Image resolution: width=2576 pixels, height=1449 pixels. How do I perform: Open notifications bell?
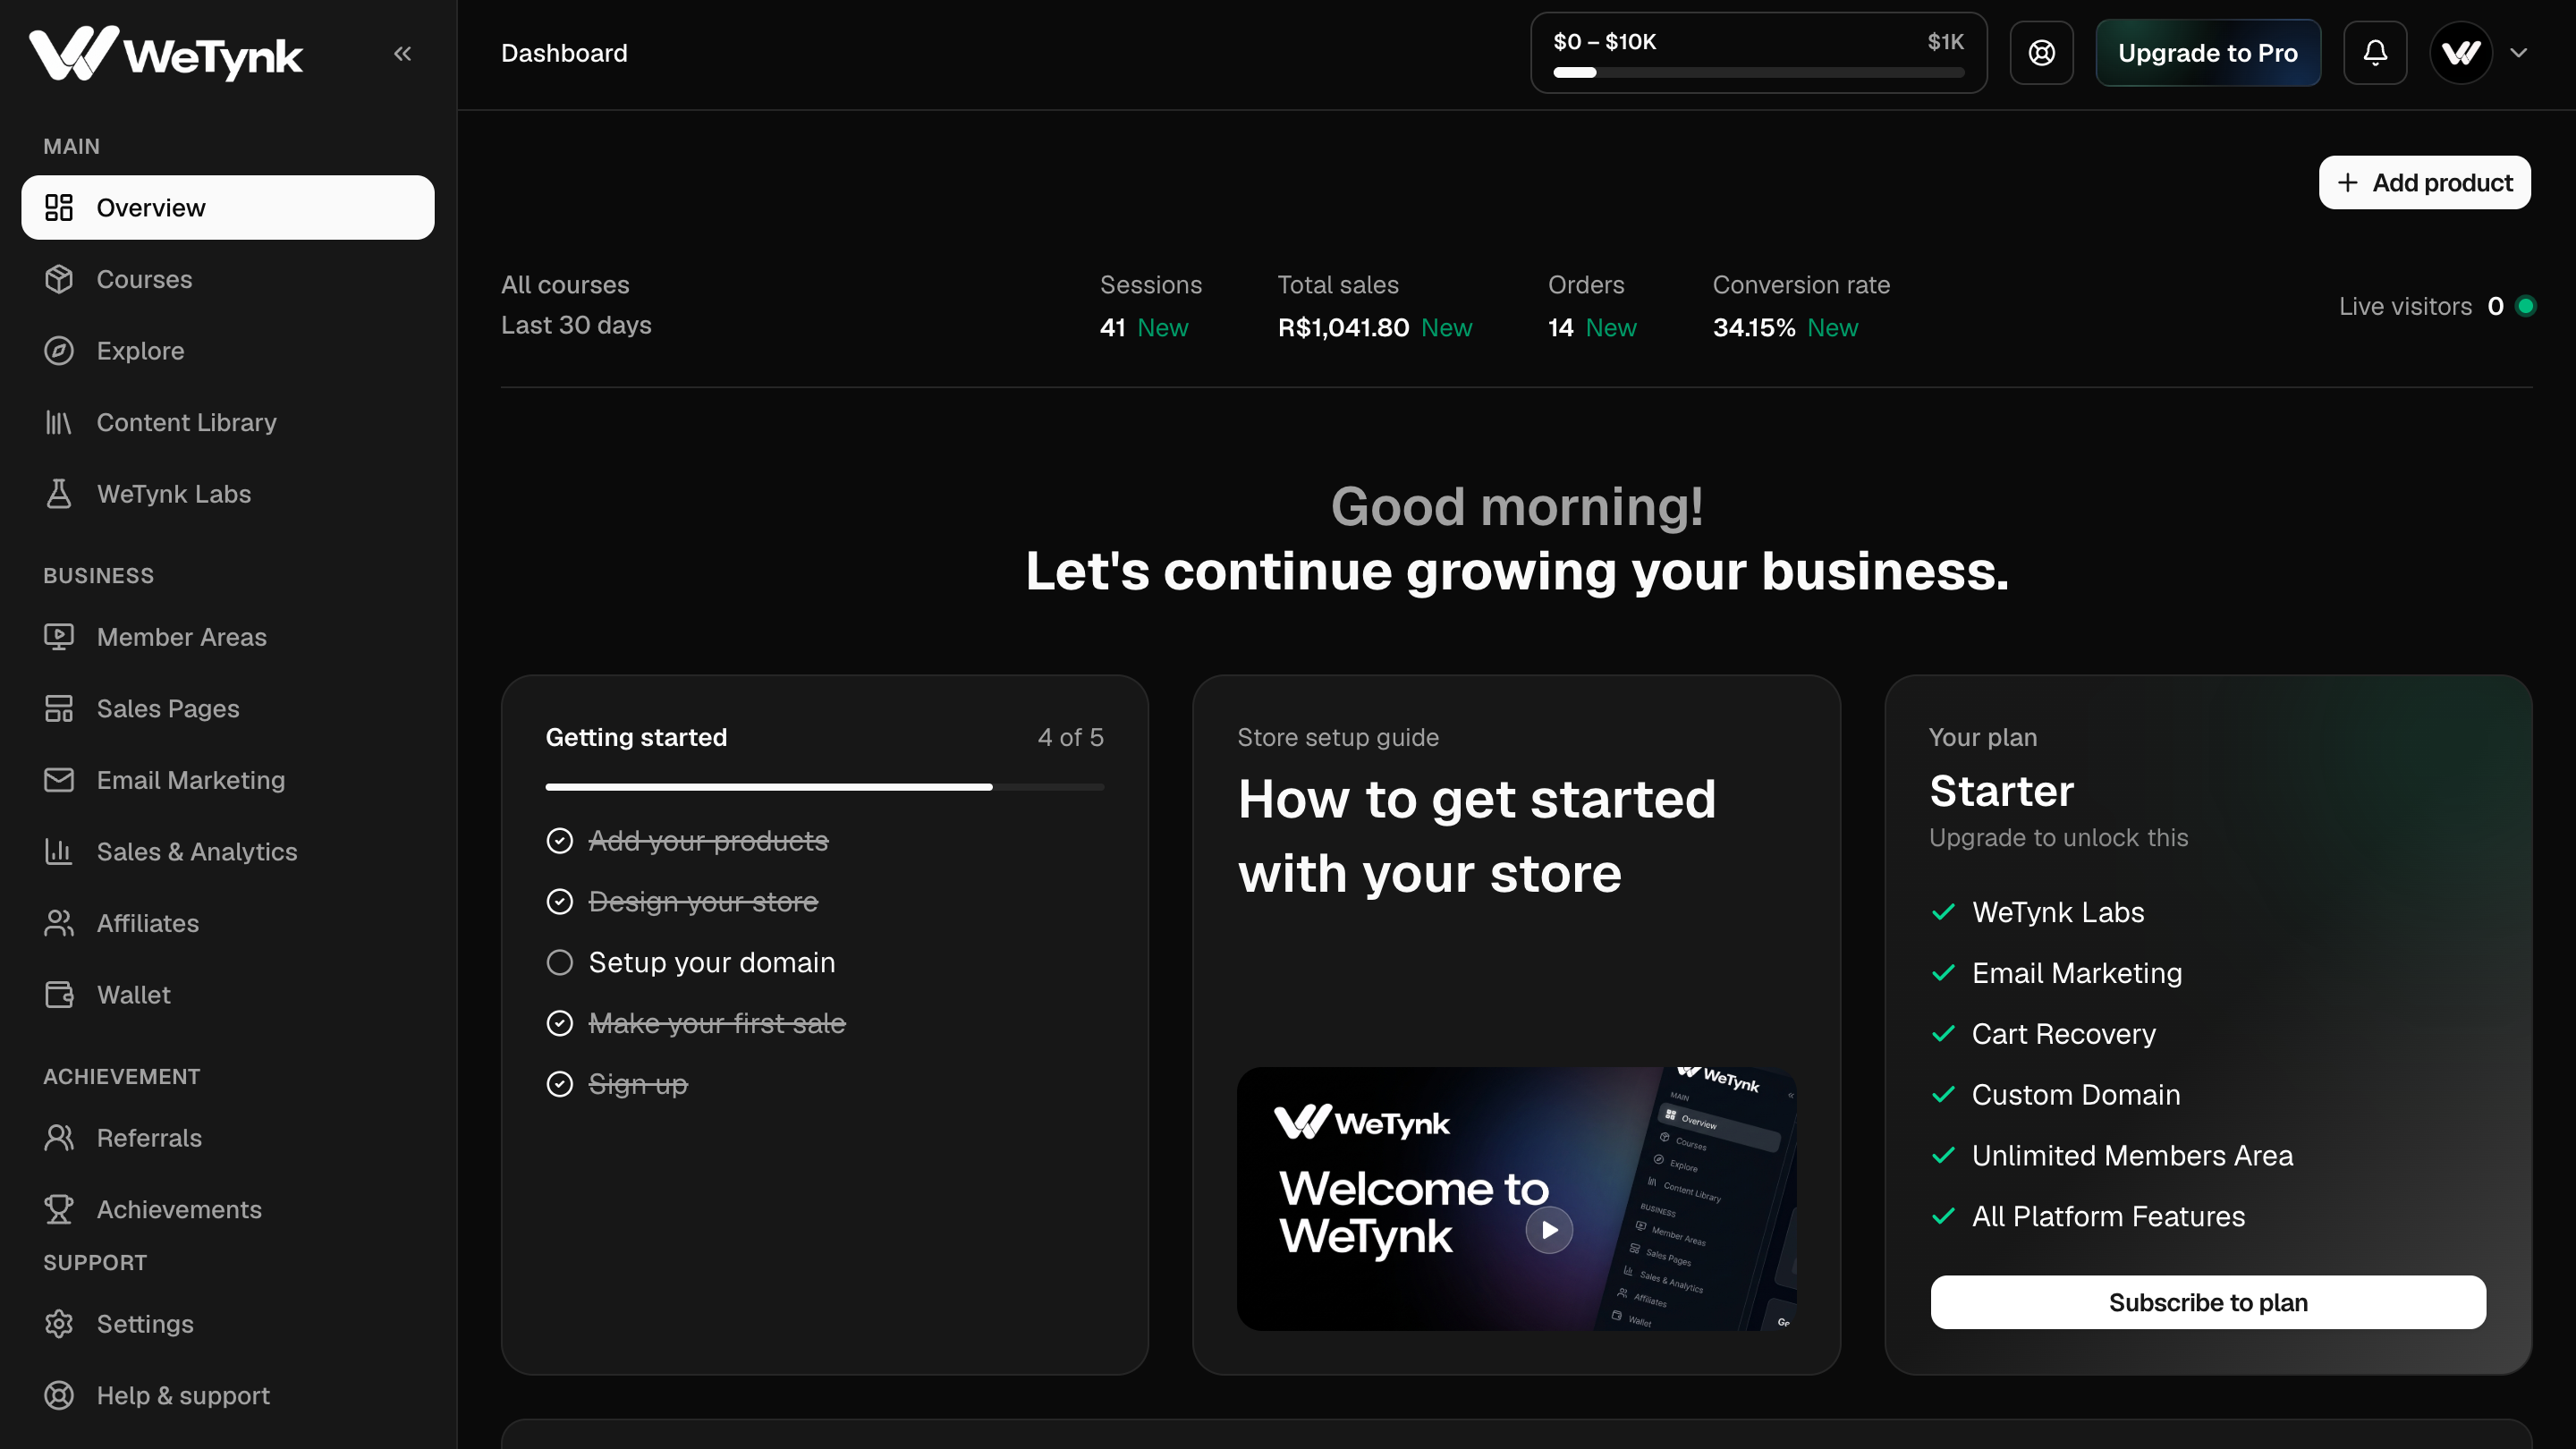coord(2374,53)
